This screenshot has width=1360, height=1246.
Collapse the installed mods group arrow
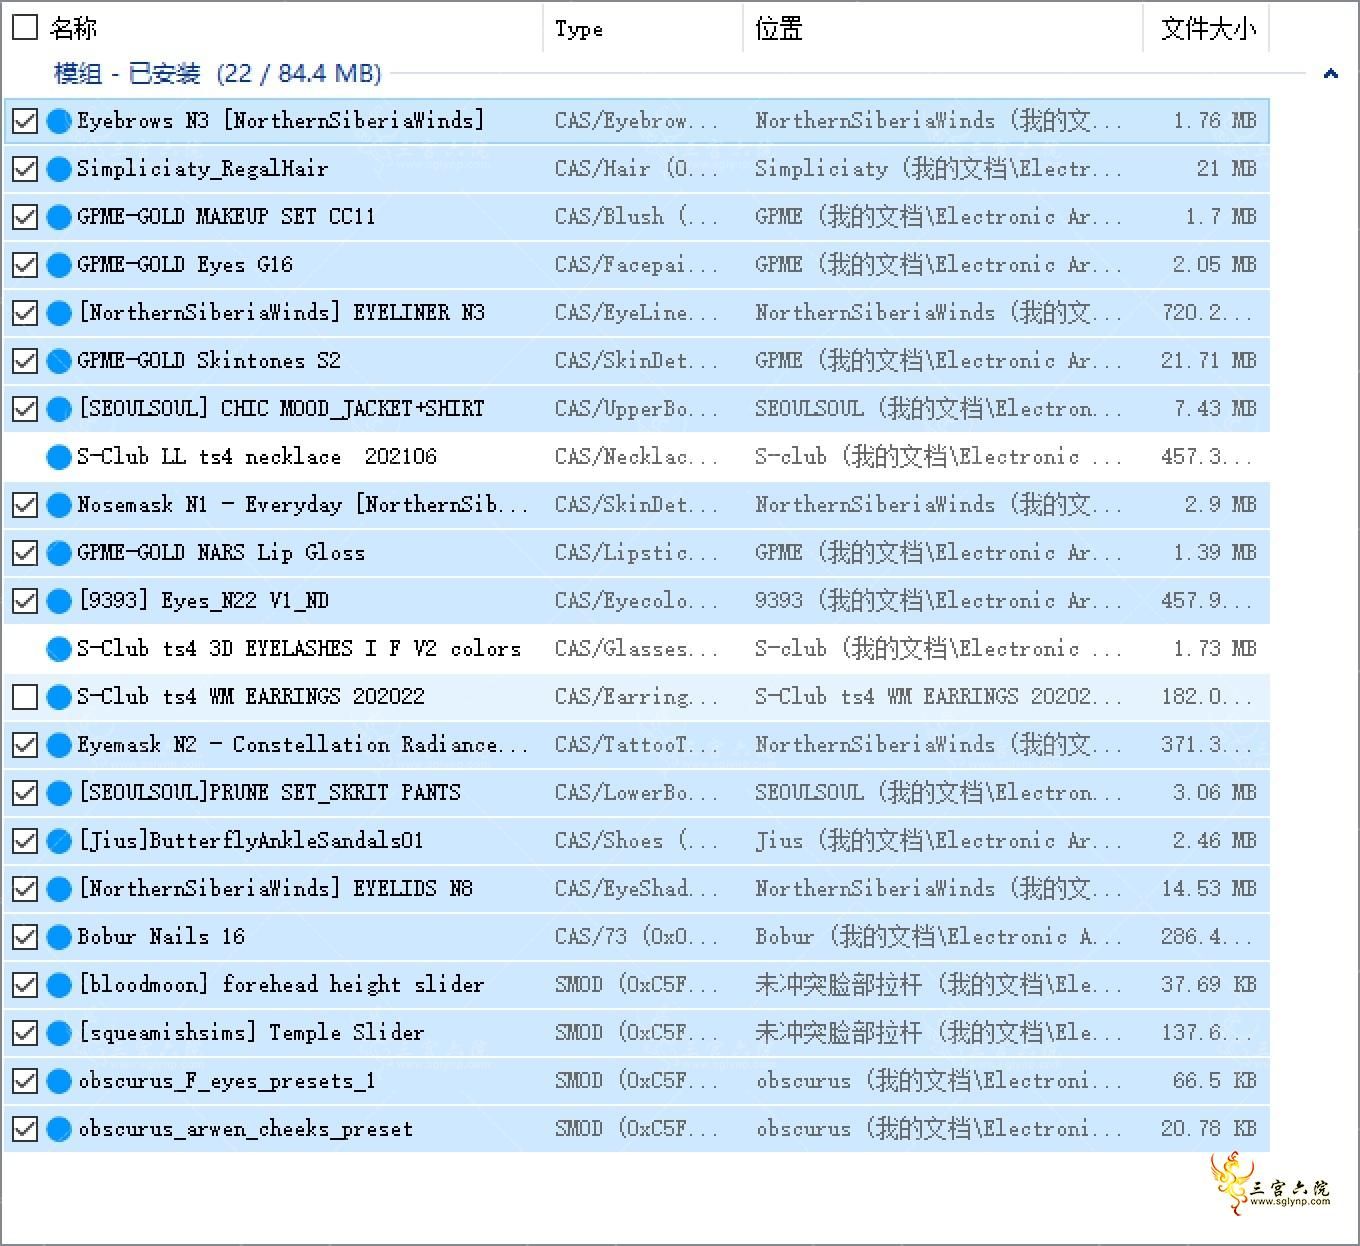[1330, 73]
